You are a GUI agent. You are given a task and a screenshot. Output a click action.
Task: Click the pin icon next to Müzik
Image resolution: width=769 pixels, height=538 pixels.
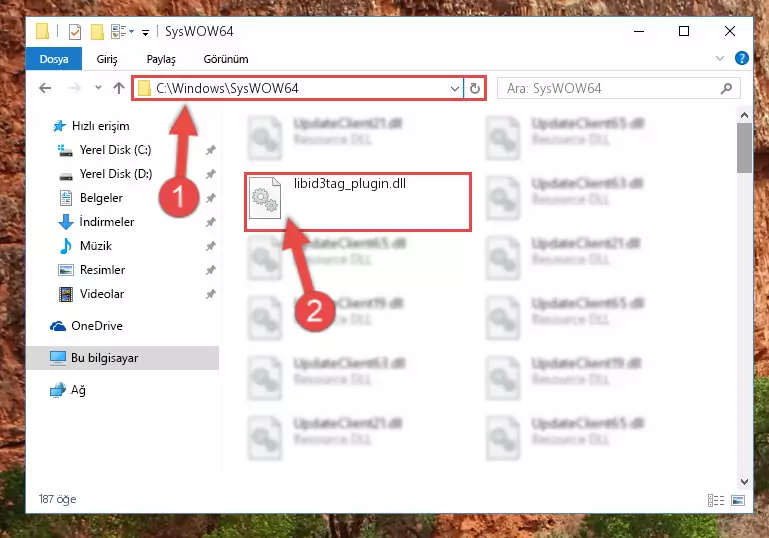click(210, 246)
